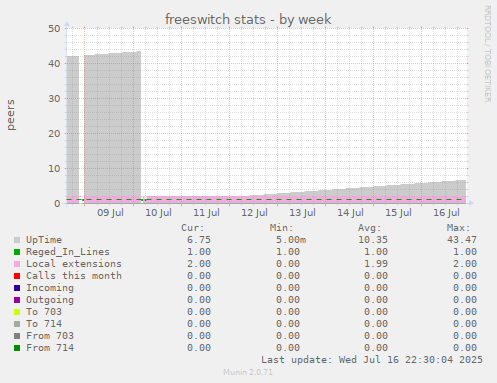Click the y-axis value 50
Image resolution: width=497 pixels, height=383 pixels.
(x=54, y=29)
